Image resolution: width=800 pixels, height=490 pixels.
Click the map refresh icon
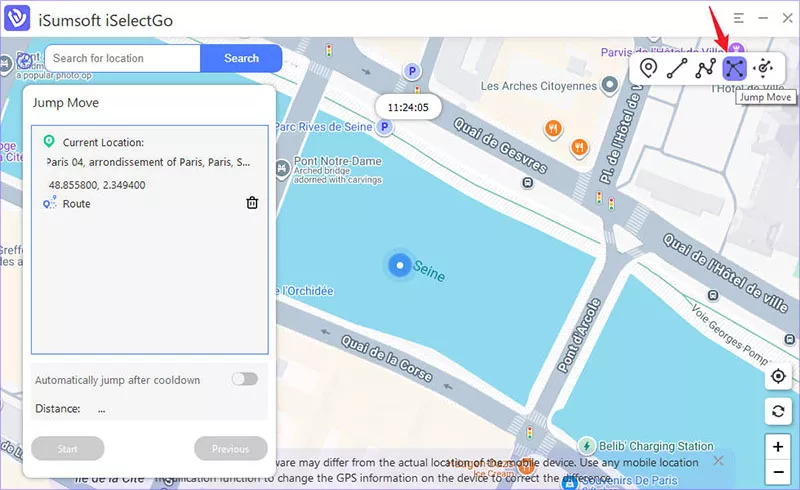point(778,411)
